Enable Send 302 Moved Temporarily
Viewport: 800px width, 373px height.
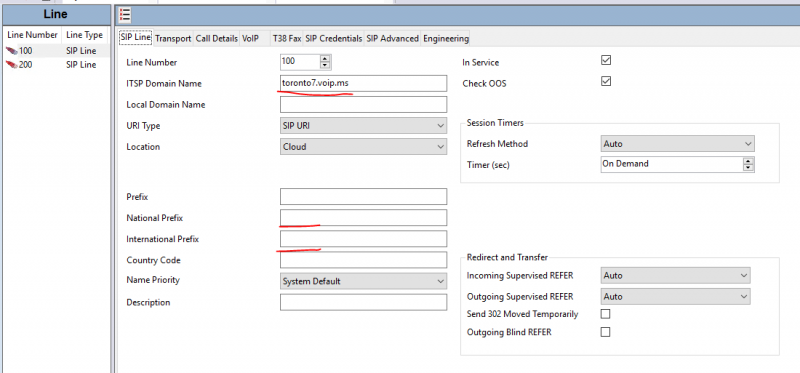605,314
